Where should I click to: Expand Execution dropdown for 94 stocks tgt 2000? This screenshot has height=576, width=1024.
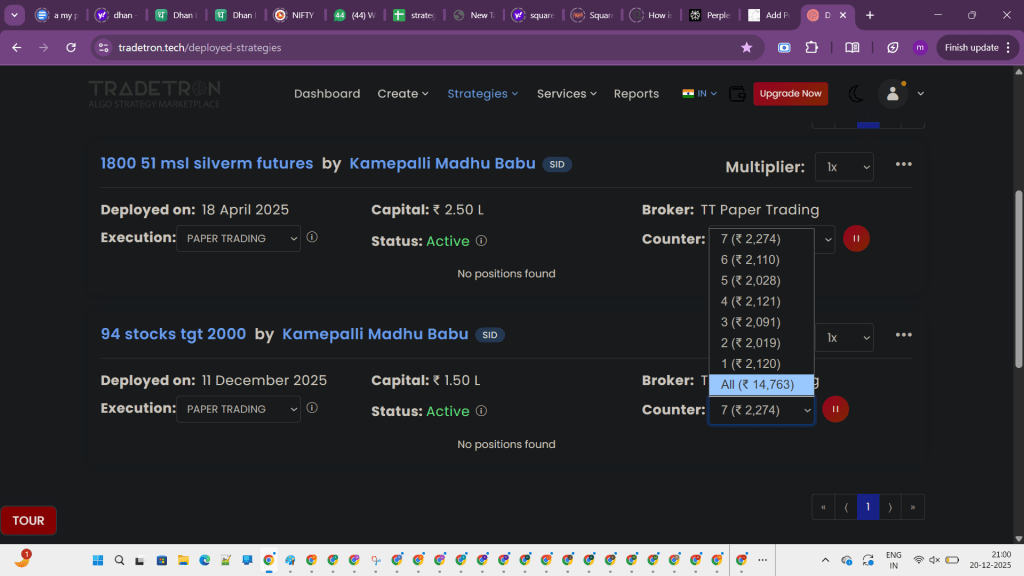click(x=238, y=409)
